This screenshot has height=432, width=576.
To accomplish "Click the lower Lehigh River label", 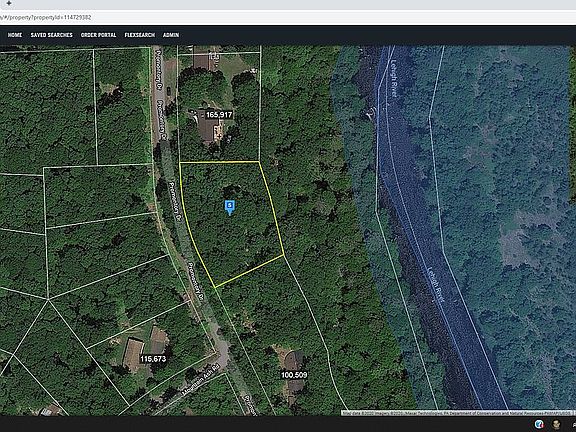I will point(436,284).
